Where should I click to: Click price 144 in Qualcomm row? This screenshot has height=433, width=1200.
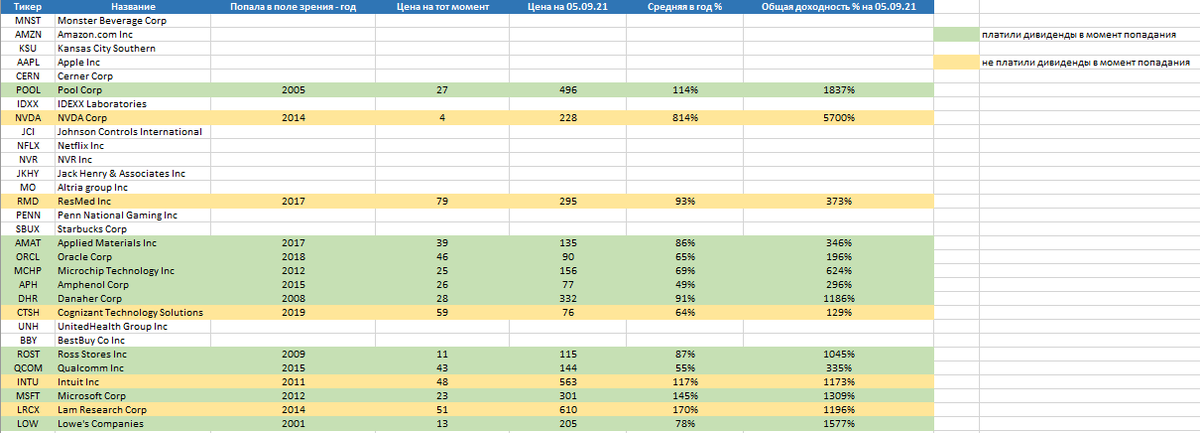[x=567, y=369]
